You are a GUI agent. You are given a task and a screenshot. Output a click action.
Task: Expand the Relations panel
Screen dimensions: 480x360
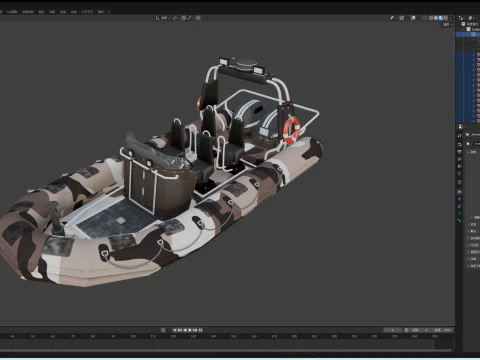(473, 224)
